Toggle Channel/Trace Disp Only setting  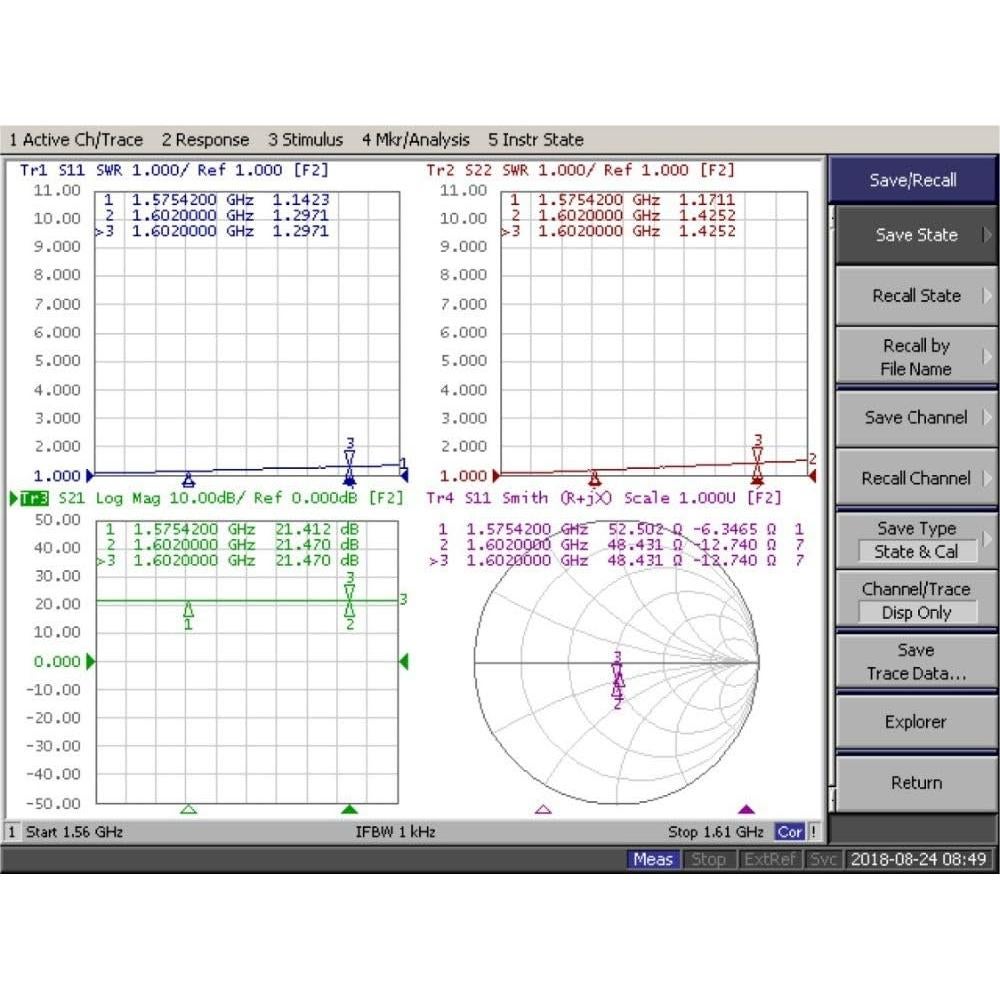[x=915, y=601]
